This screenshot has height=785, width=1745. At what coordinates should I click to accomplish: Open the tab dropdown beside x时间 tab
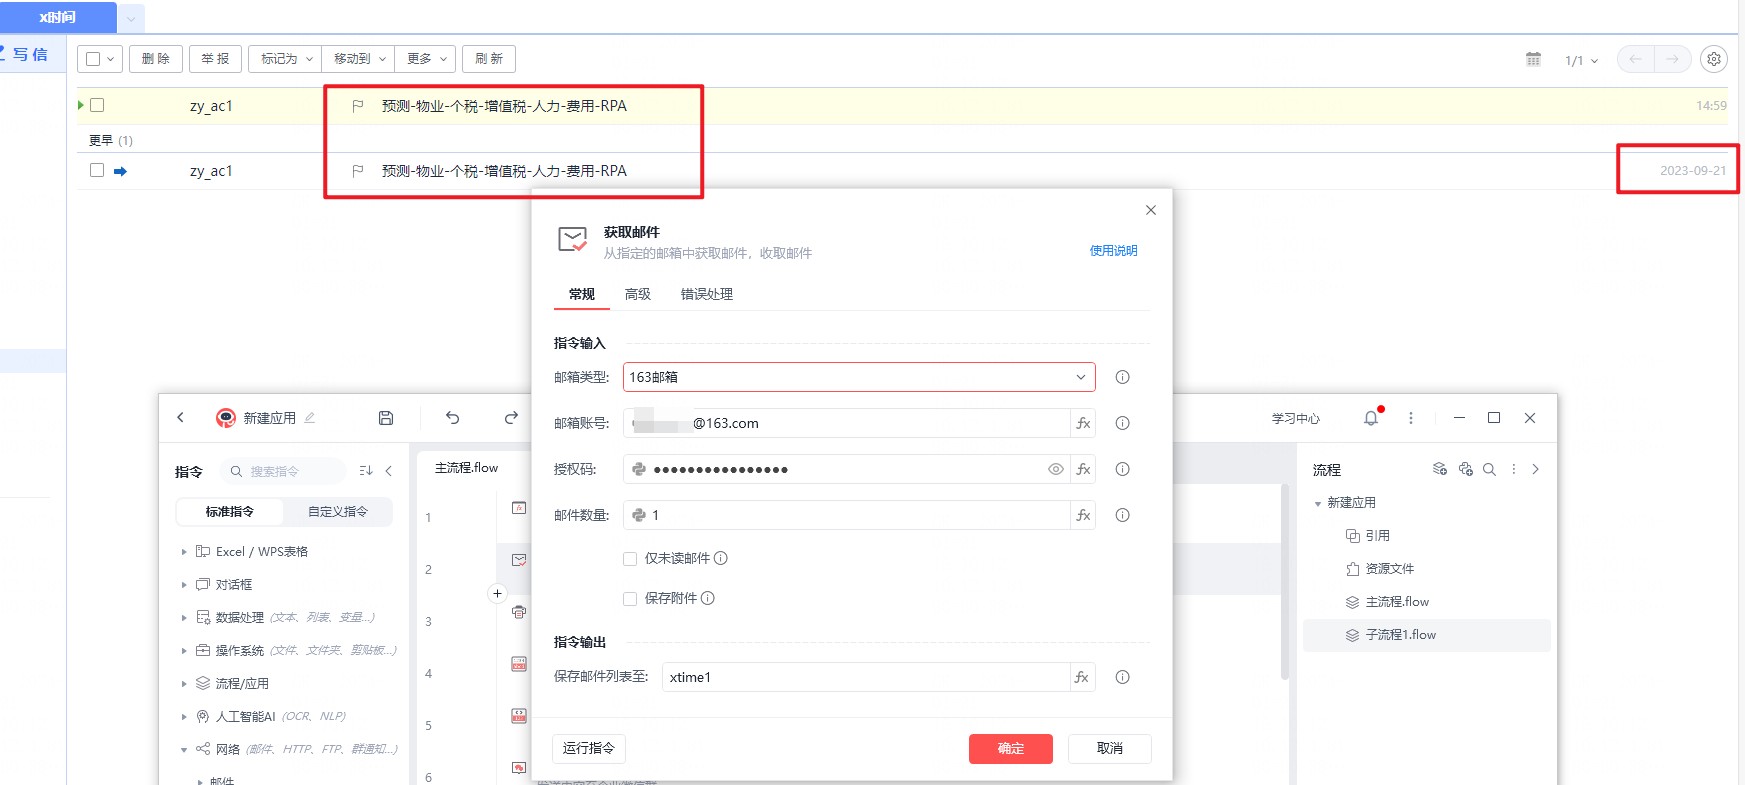131,18
